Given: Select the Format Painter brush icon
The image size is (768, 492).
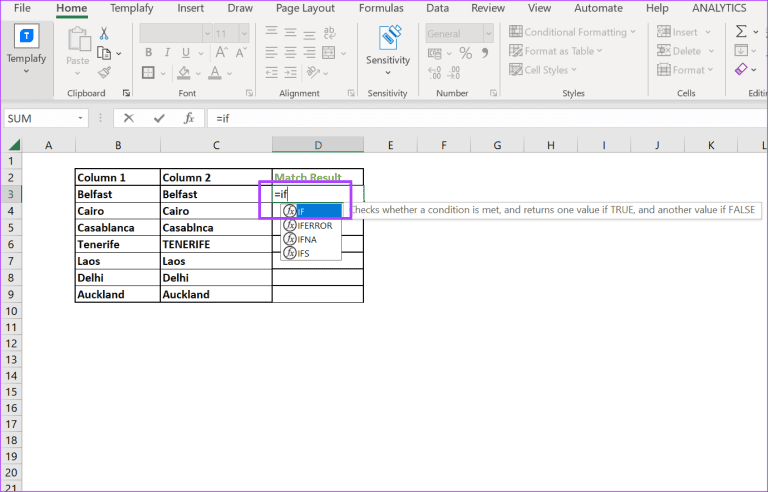Looking at the screenshot, I should [105, 72].
